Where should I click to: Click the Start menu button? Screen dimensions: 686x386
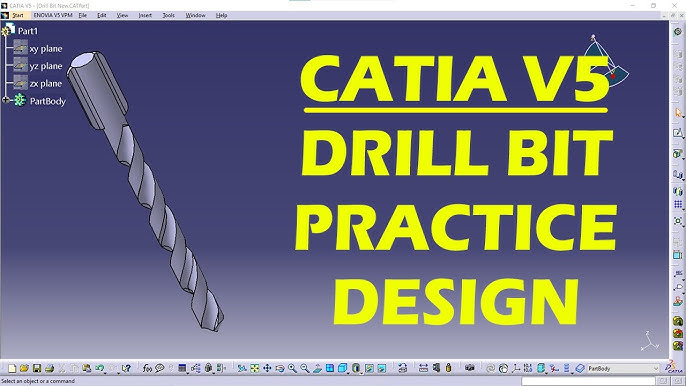point(18,15)
